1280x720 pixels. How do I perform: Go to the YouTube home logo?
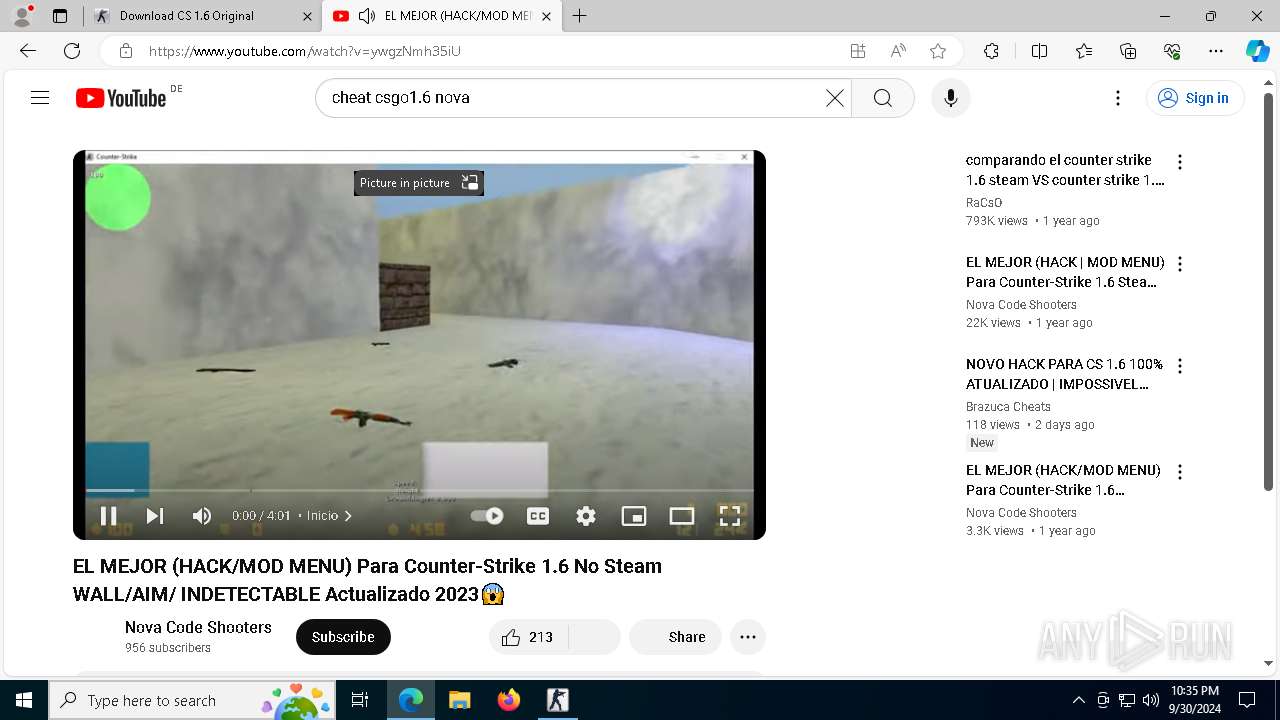click(121, 98)
